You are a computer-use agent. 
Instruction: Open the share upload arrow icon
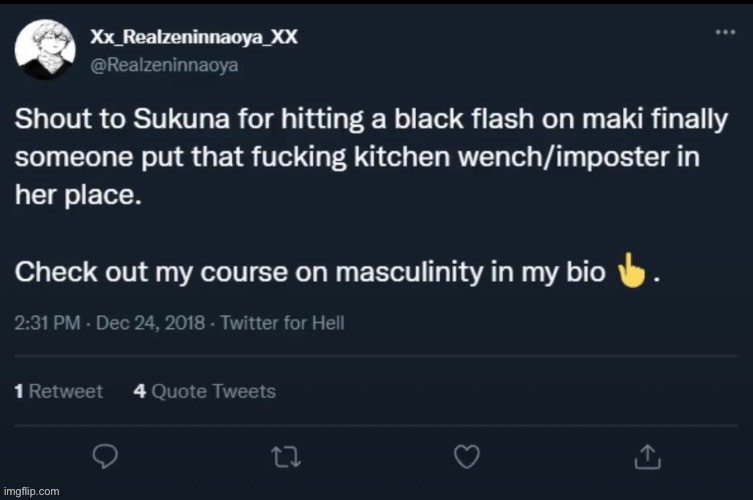[x=647, y=456]
